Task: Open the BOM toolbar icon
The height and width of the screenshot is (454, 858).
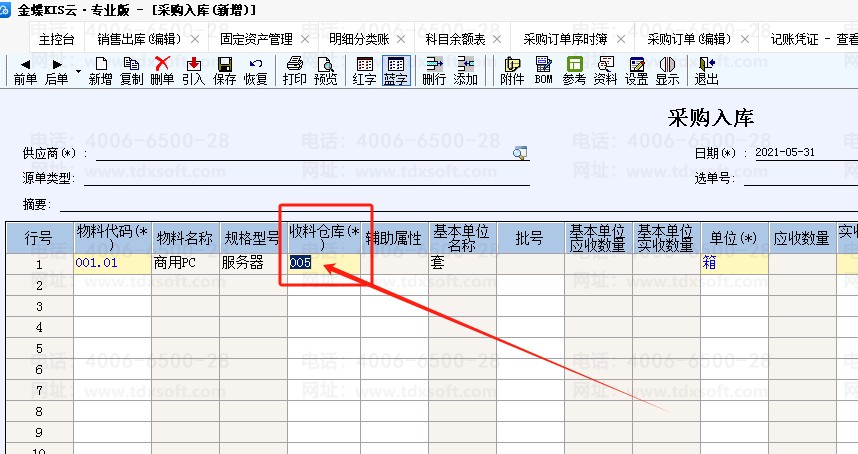Action: pyautogui.click(x=543, y=70)
